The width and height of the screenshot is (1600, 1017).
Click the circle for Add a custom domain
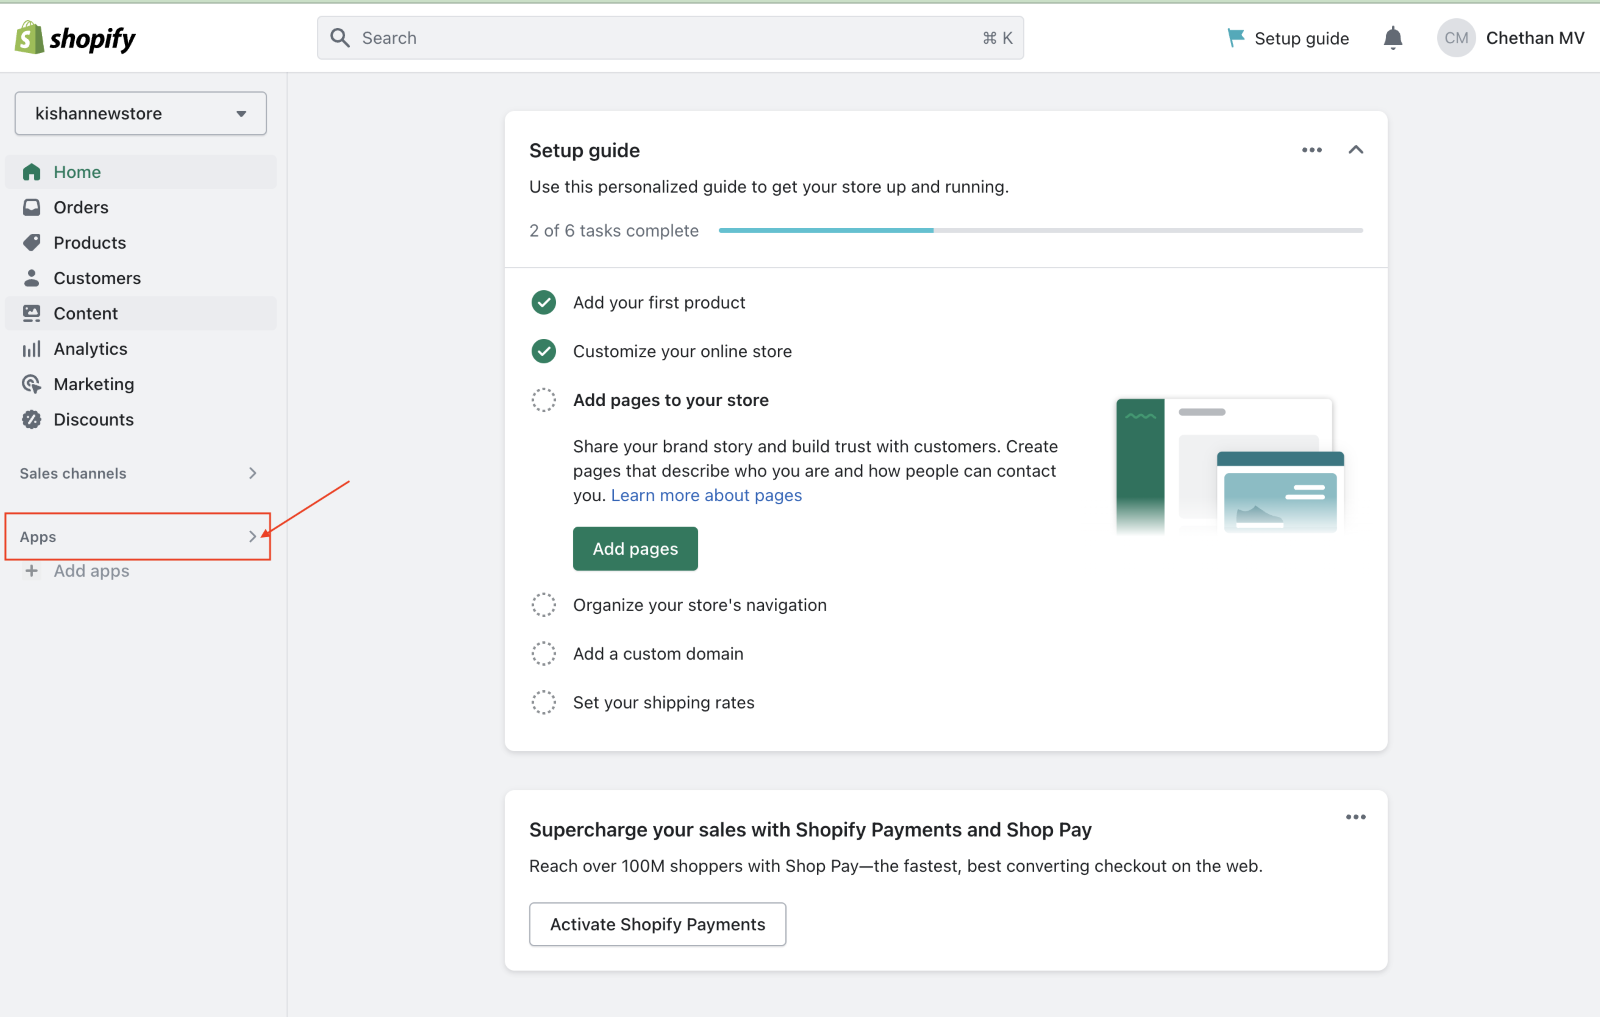pos(544,654)
